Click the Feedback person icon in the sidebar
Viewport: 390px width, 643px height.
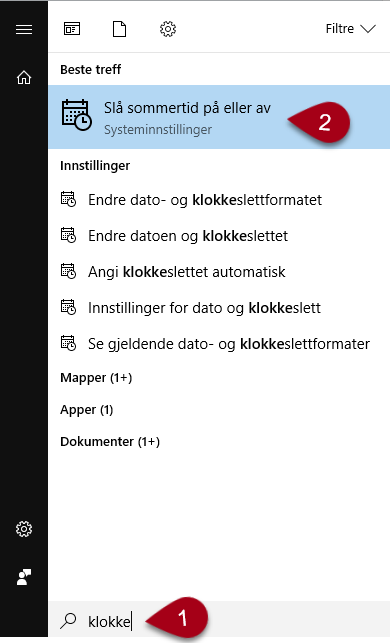[24, 577]
